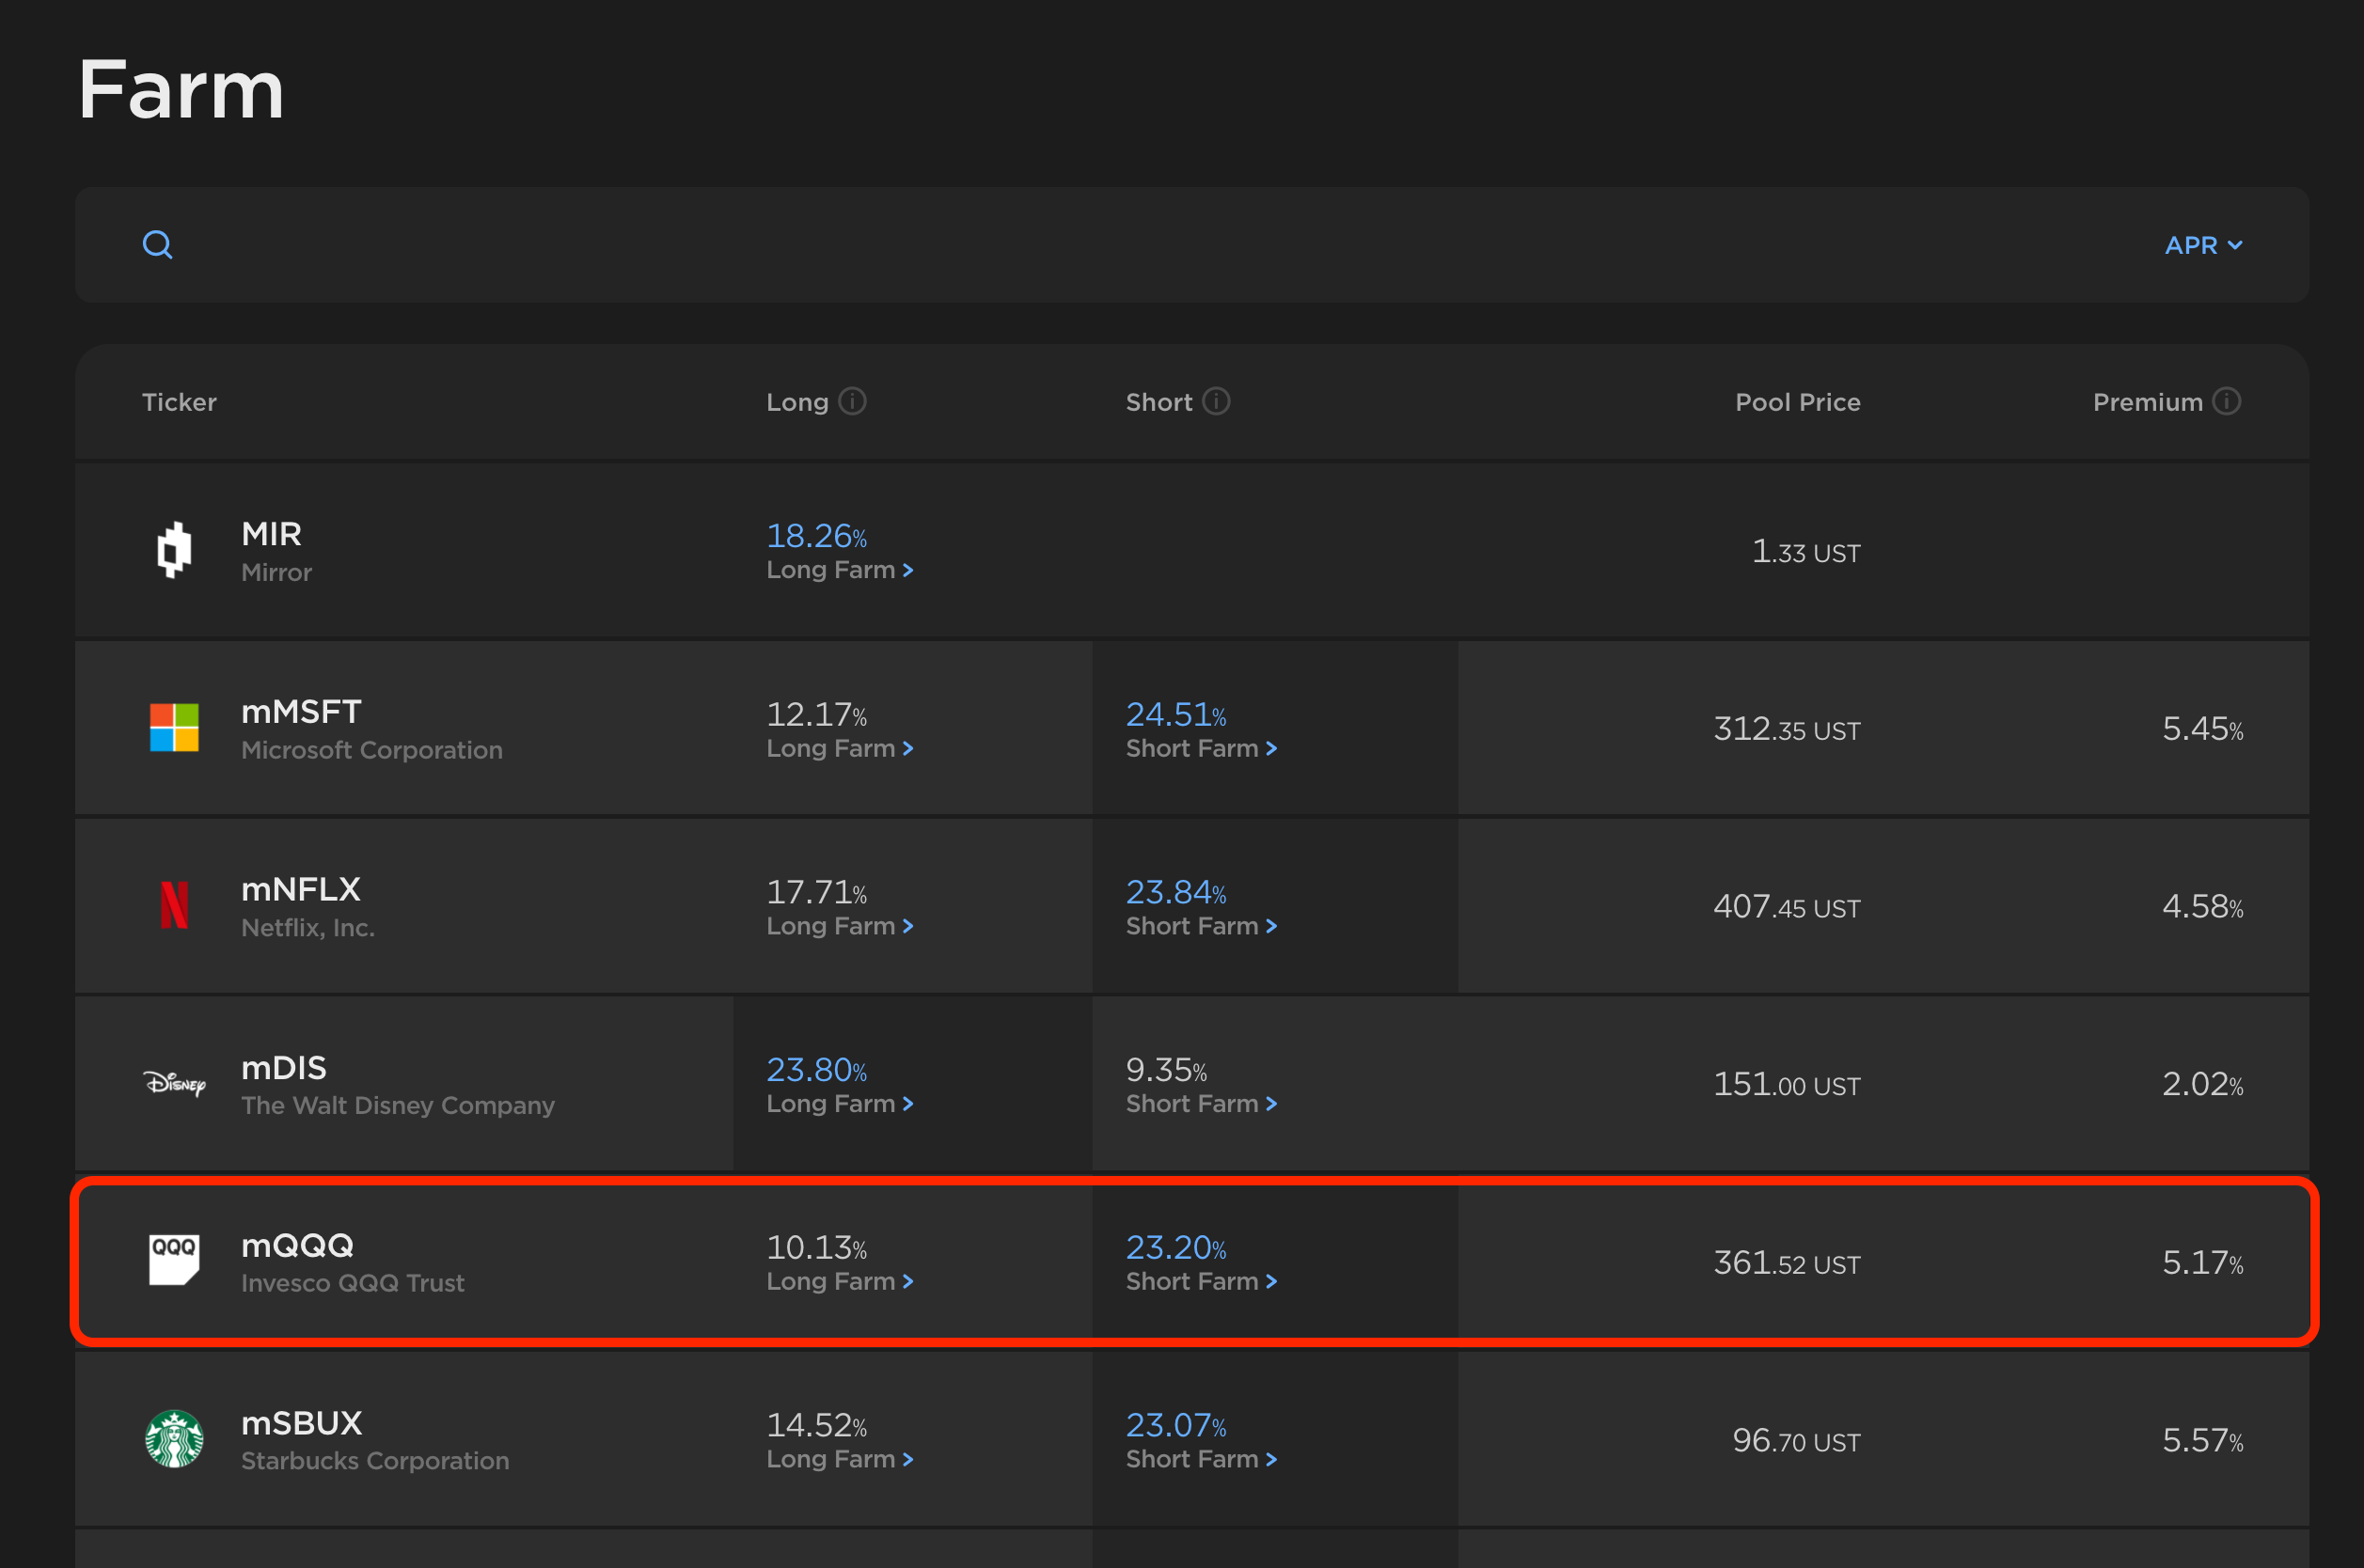Click the Farm page heading
2364x1568 pixels.
[x=181, y=90]
